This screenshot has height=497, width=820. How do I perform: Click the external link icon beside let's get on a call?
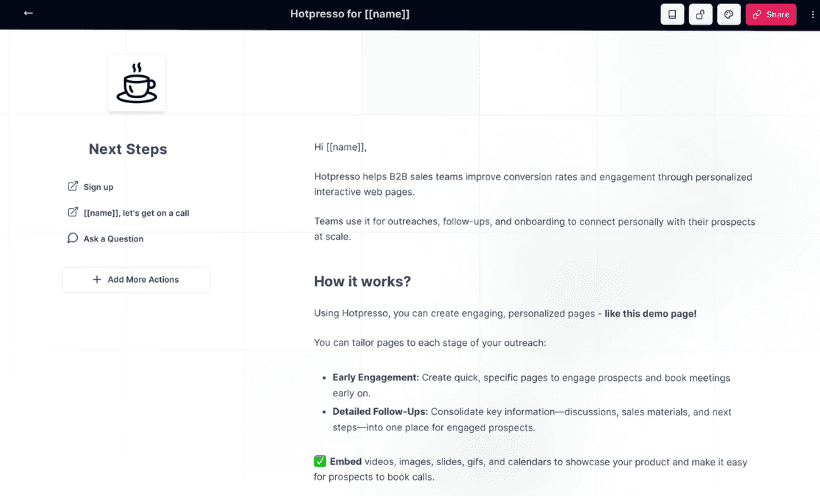coord(73,212)
